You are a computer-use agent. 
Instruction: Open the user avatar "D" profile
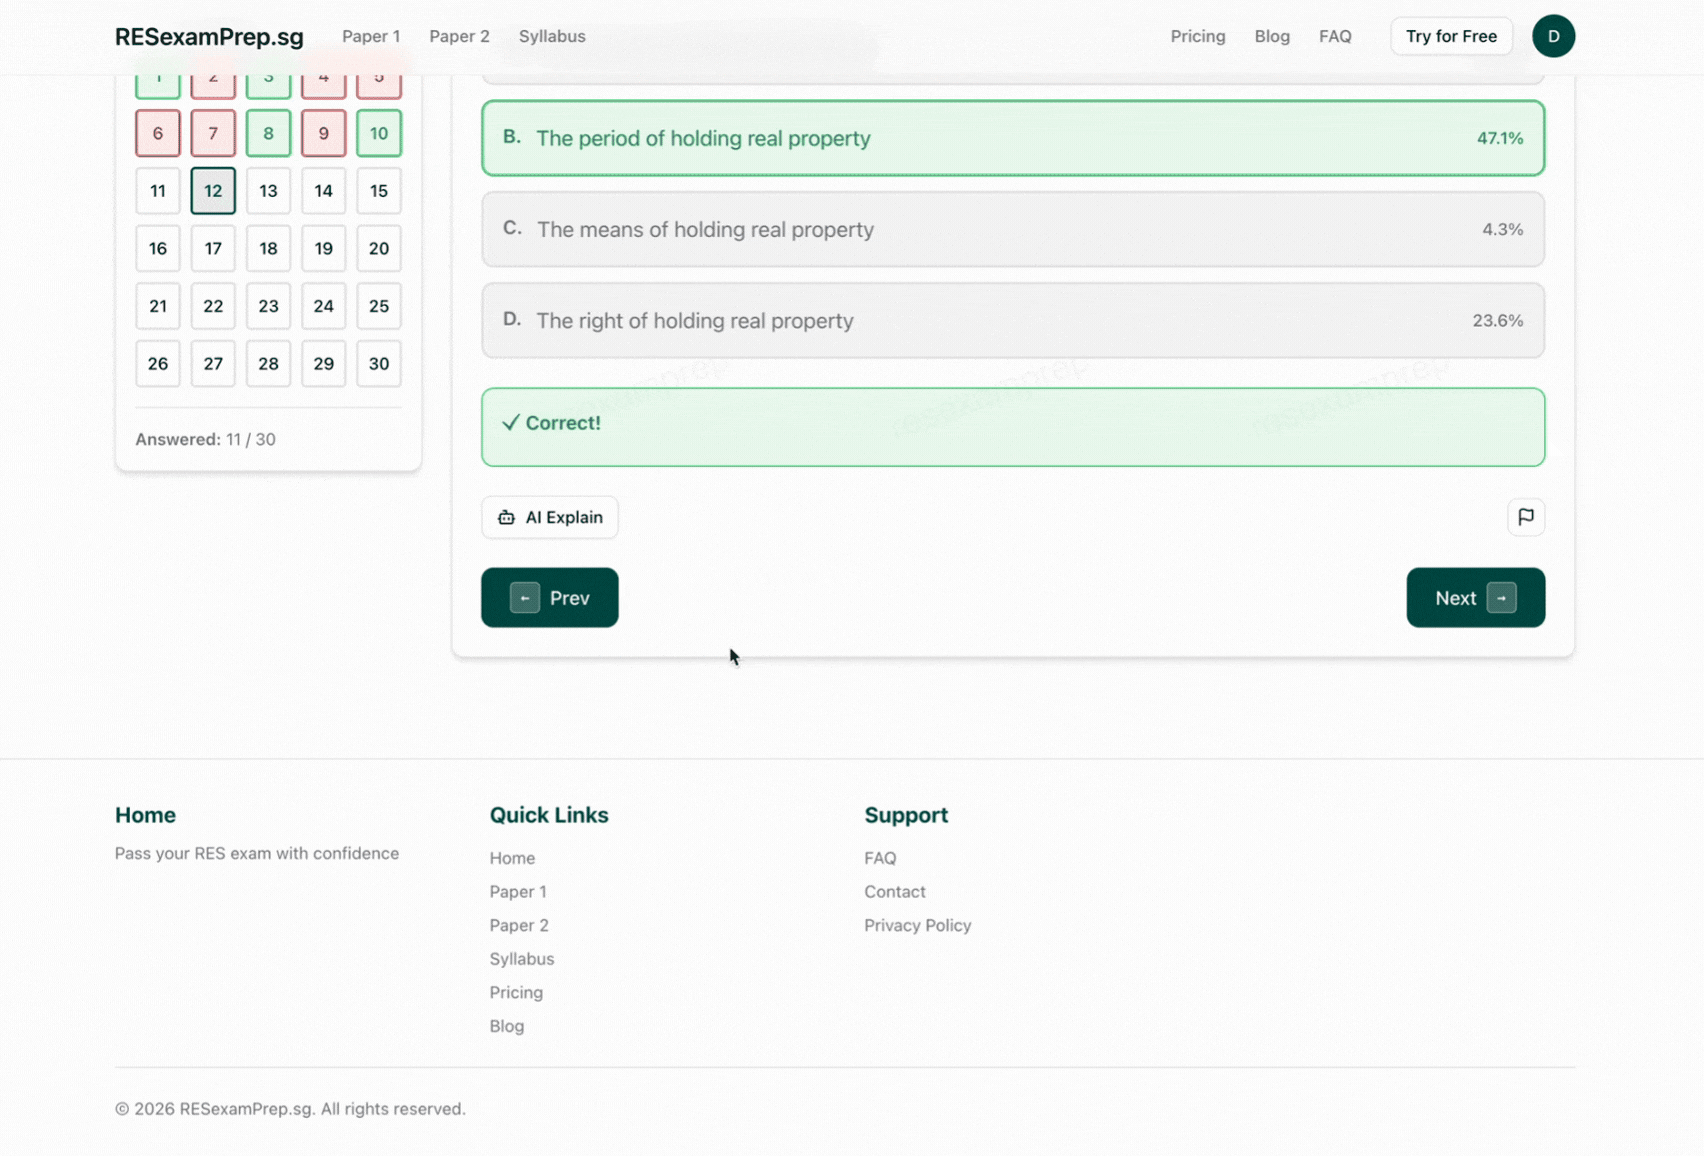click(1553, 36)
